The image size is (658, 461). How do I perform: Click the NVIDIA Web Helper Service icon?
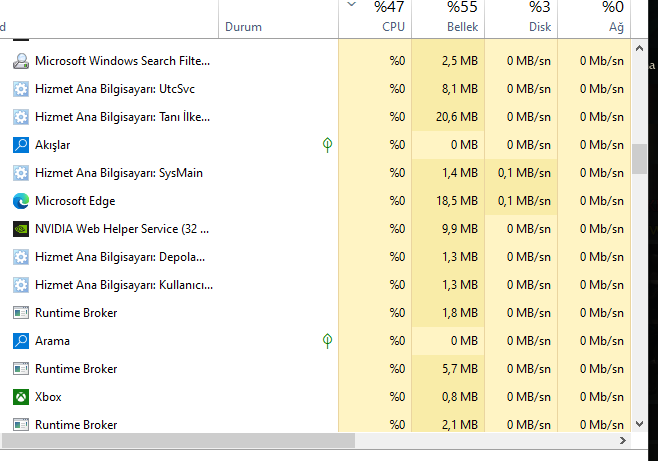click(x=21, y=229)
